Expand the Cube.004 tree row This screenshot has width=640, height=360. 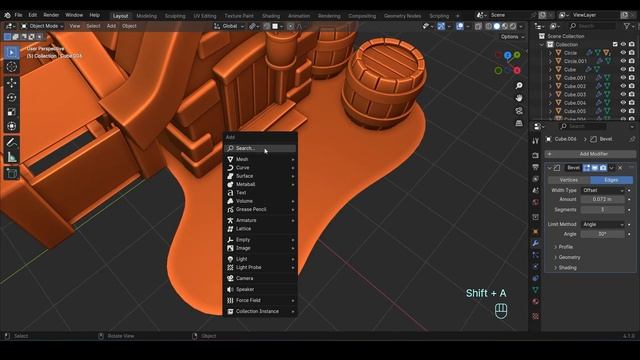click(550, 103)
